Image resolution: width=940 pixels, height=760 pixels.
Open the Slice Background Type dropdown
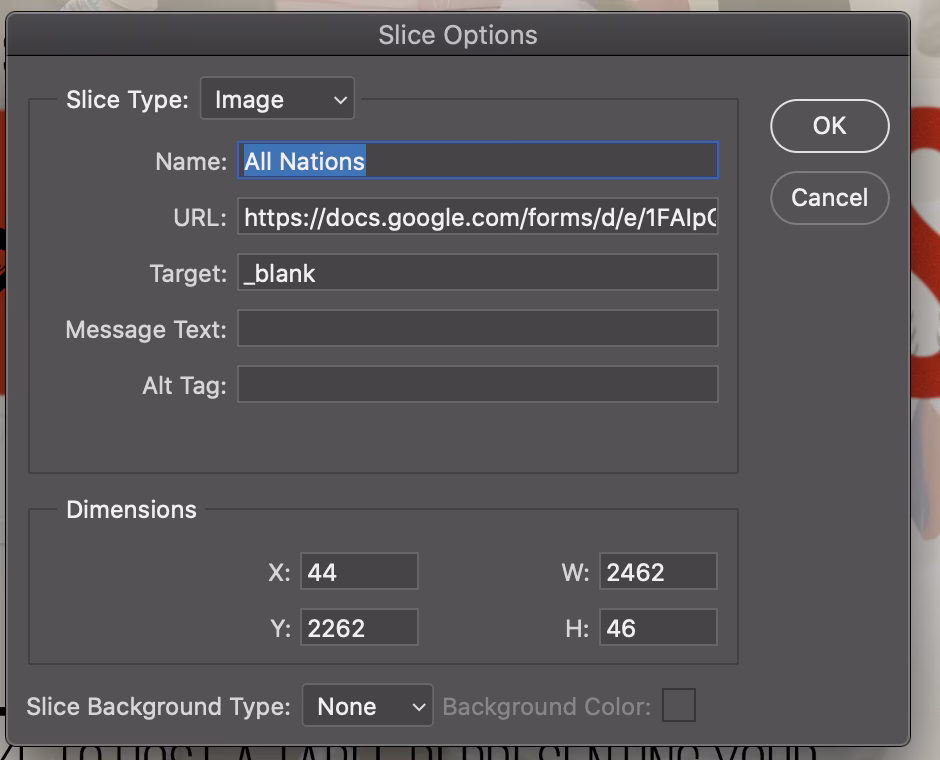coord(367,706)
